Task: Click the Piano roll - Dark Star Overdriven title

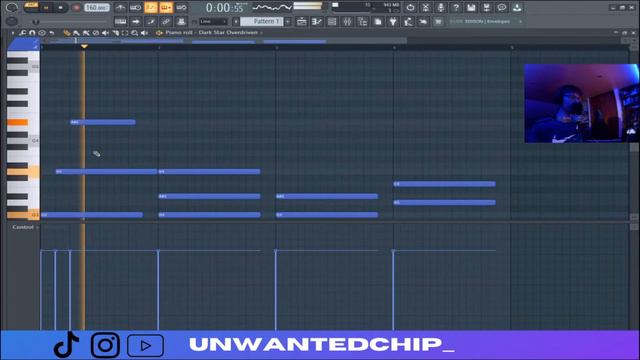Action: pyautogui.click(x=211, y=33)
